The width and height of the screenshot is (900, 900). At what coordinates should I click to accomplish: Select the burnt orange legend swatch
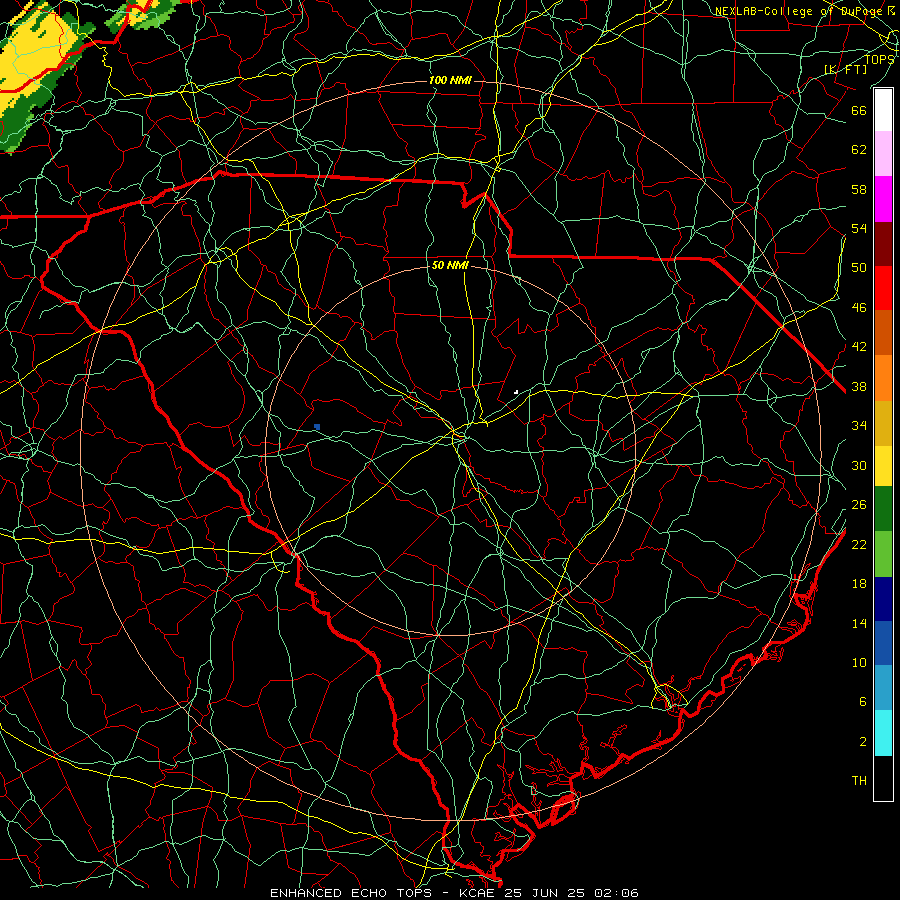883,332
